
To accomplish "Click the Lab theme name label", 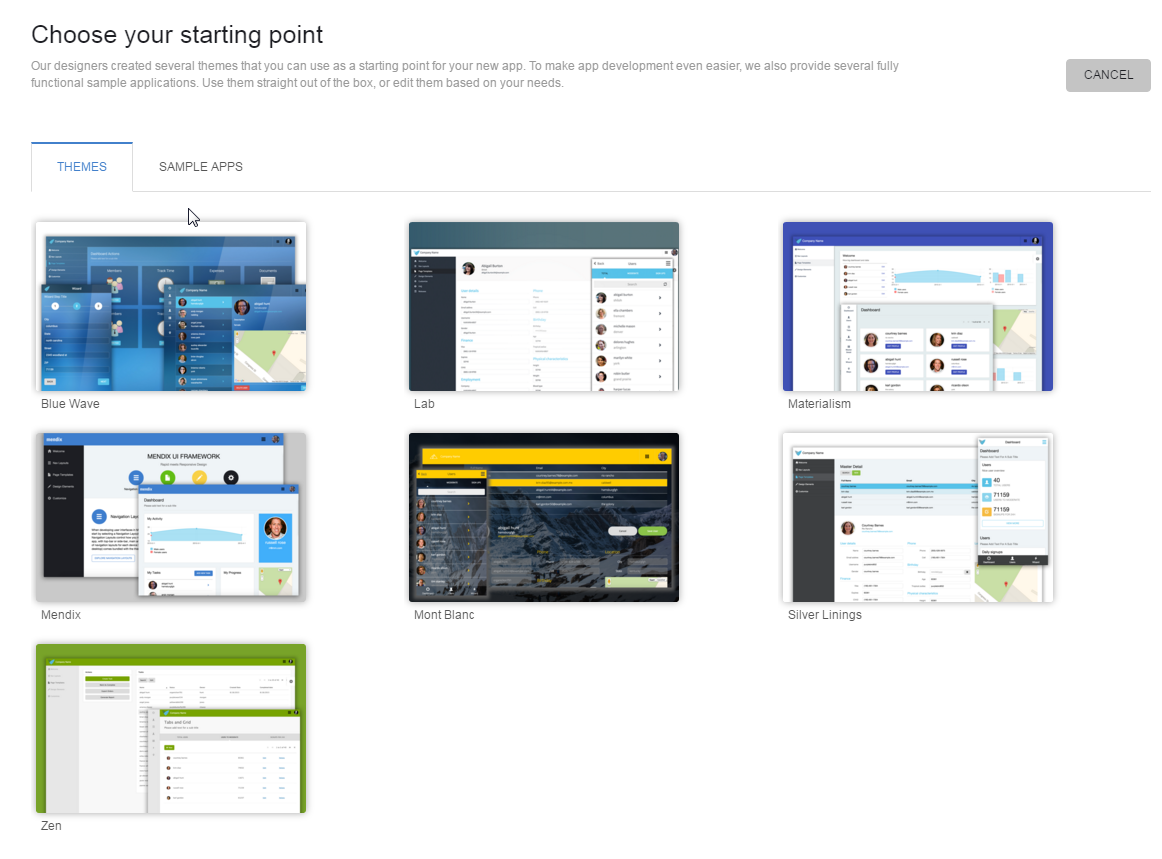I will 424,403.
